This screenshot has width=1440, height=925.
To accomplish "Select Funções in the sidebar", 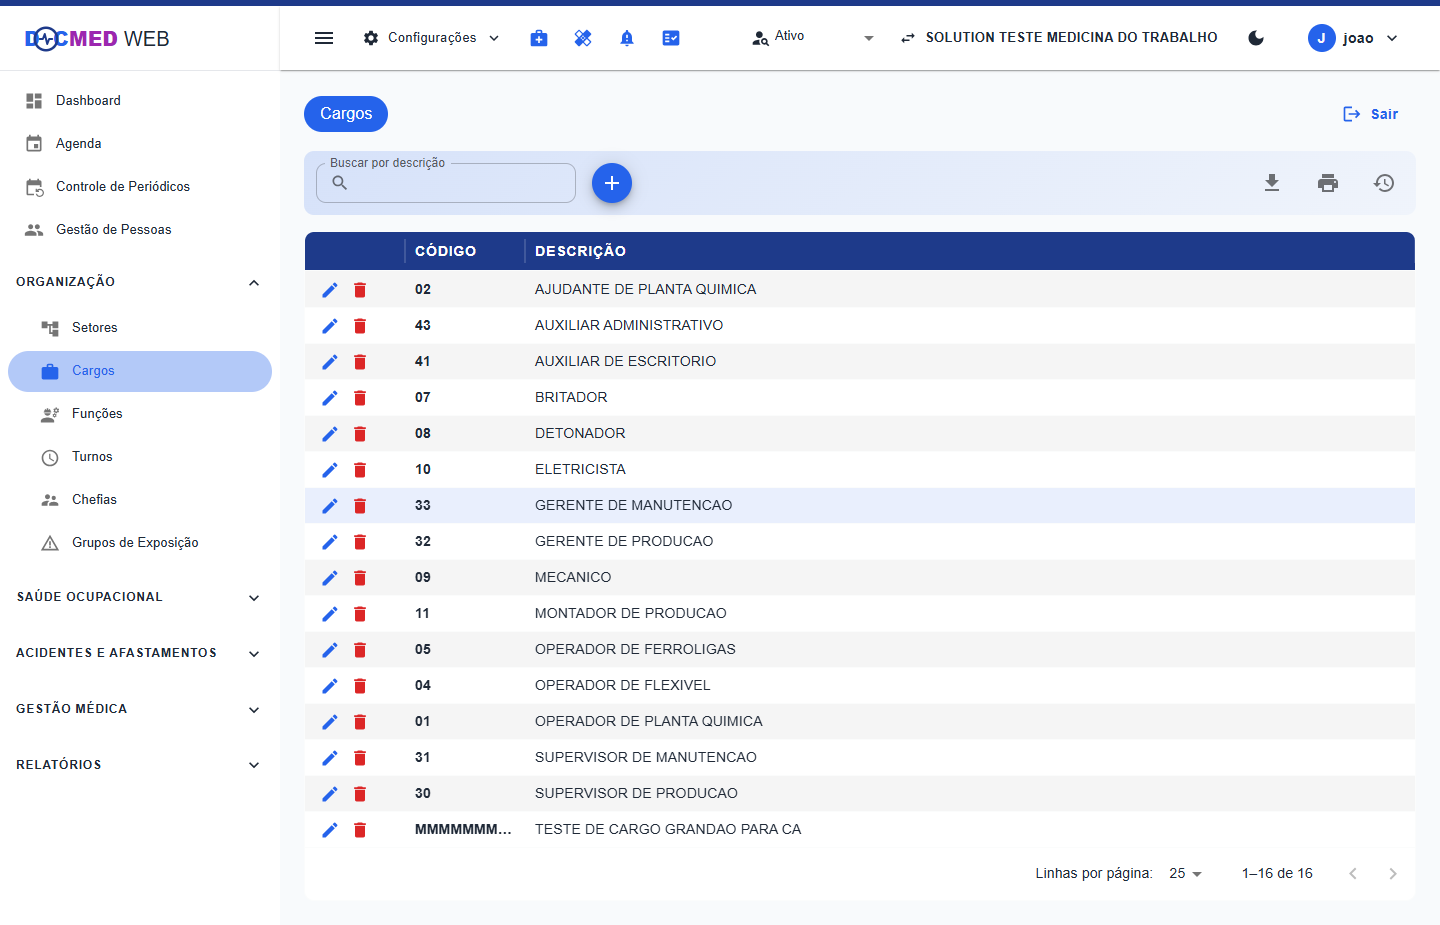I will point(140,414).
